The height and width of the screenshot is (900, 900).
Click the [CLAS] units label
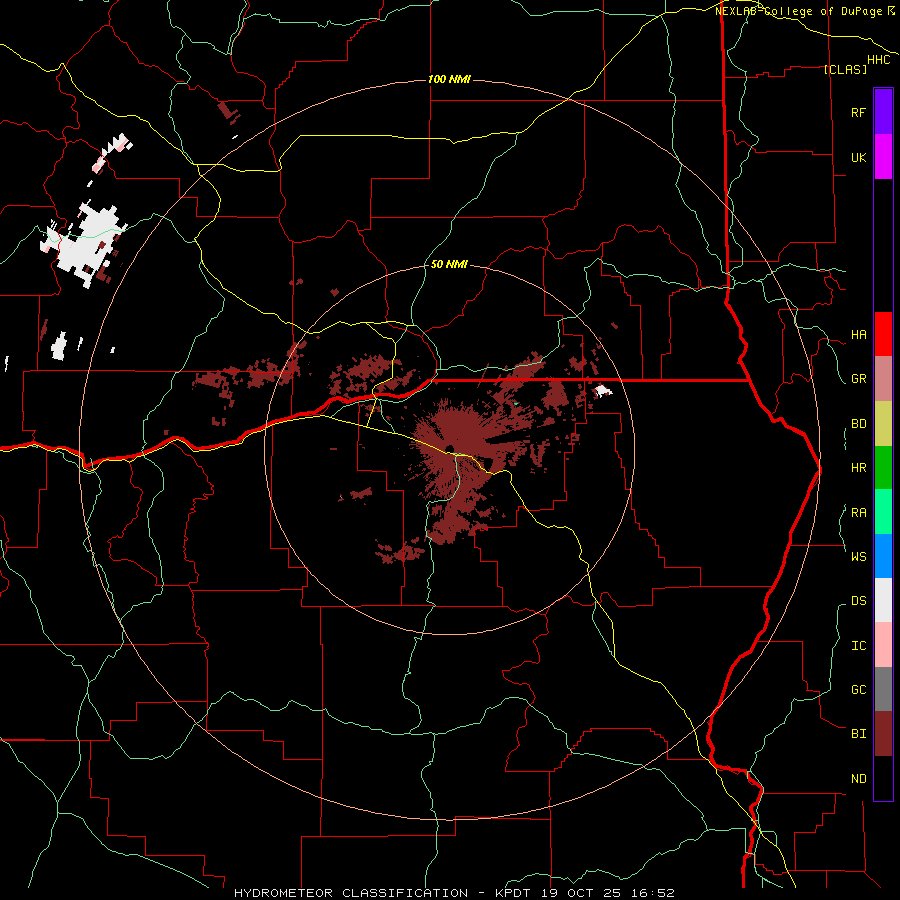(845, 69)
